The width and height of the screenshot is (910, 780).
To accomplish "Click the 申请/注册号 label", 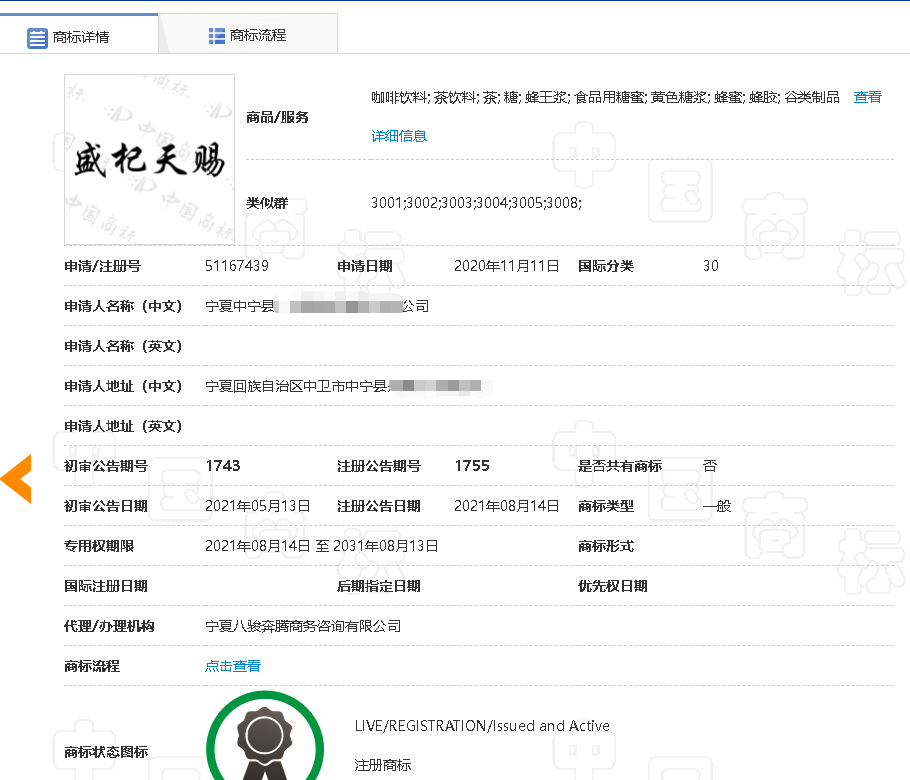I will click(102, 266).
